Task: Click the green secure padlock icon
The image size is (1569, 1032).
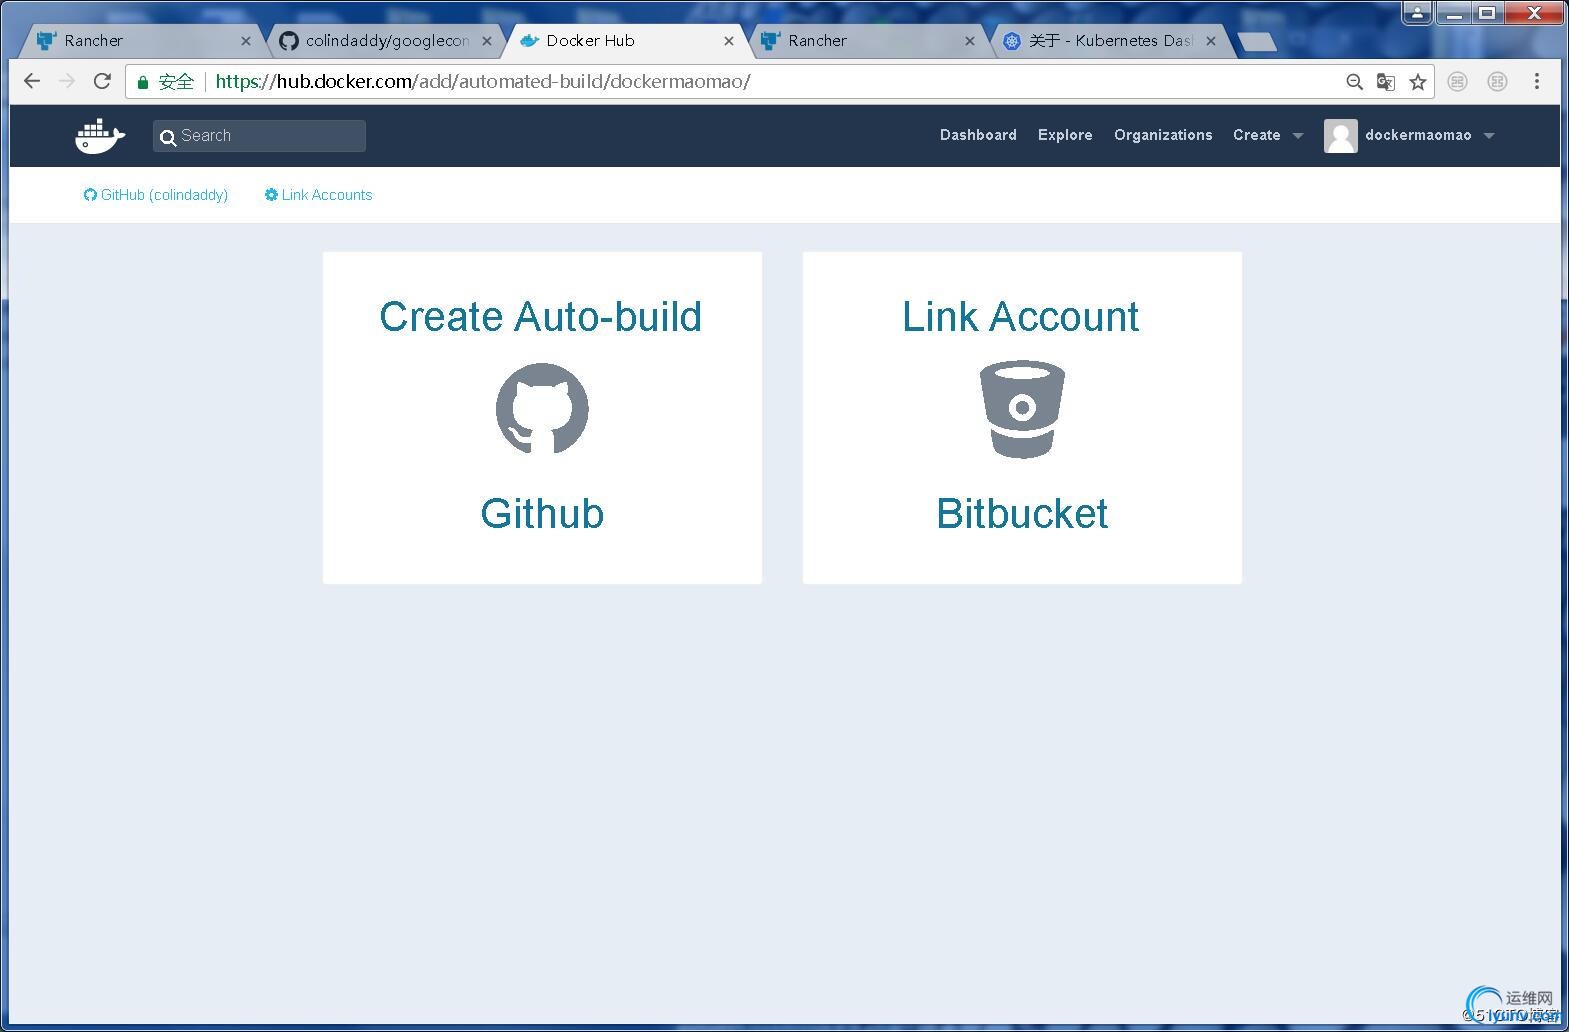Action: pos(143,82)
